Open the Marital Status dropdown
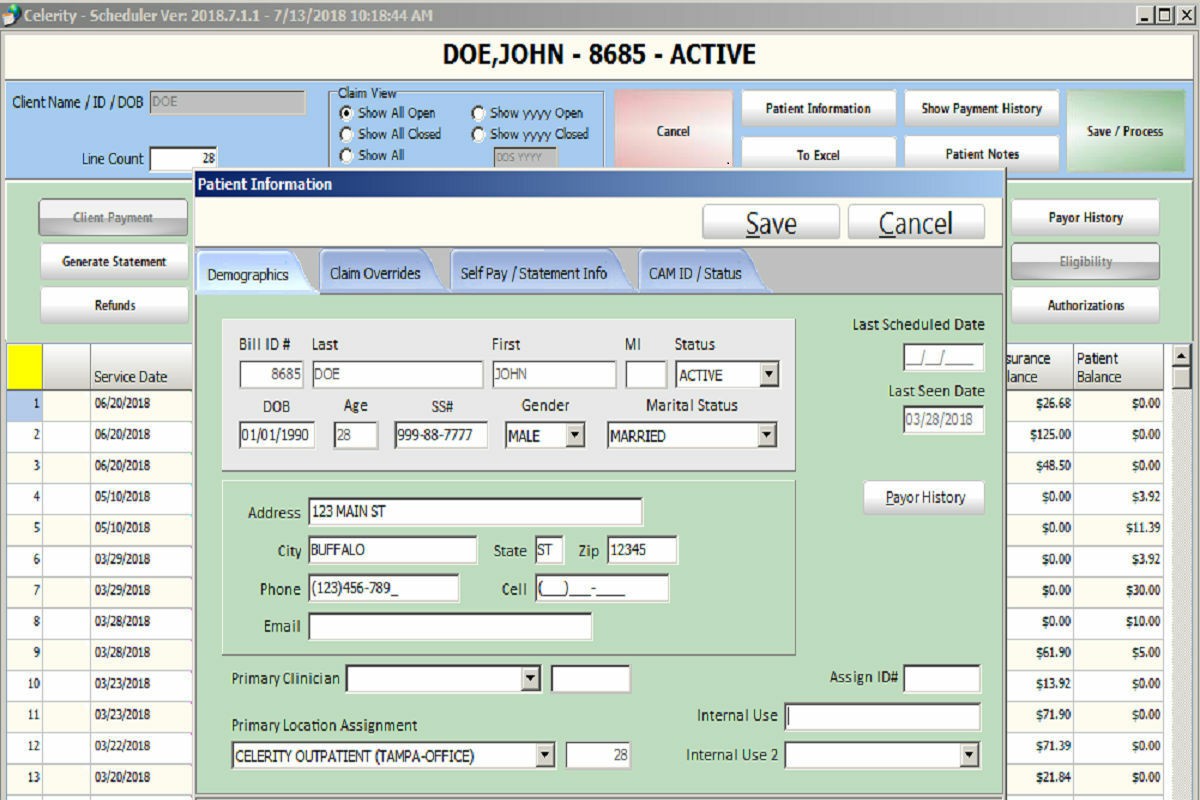The image size is (1200, 800). (766, 435)
